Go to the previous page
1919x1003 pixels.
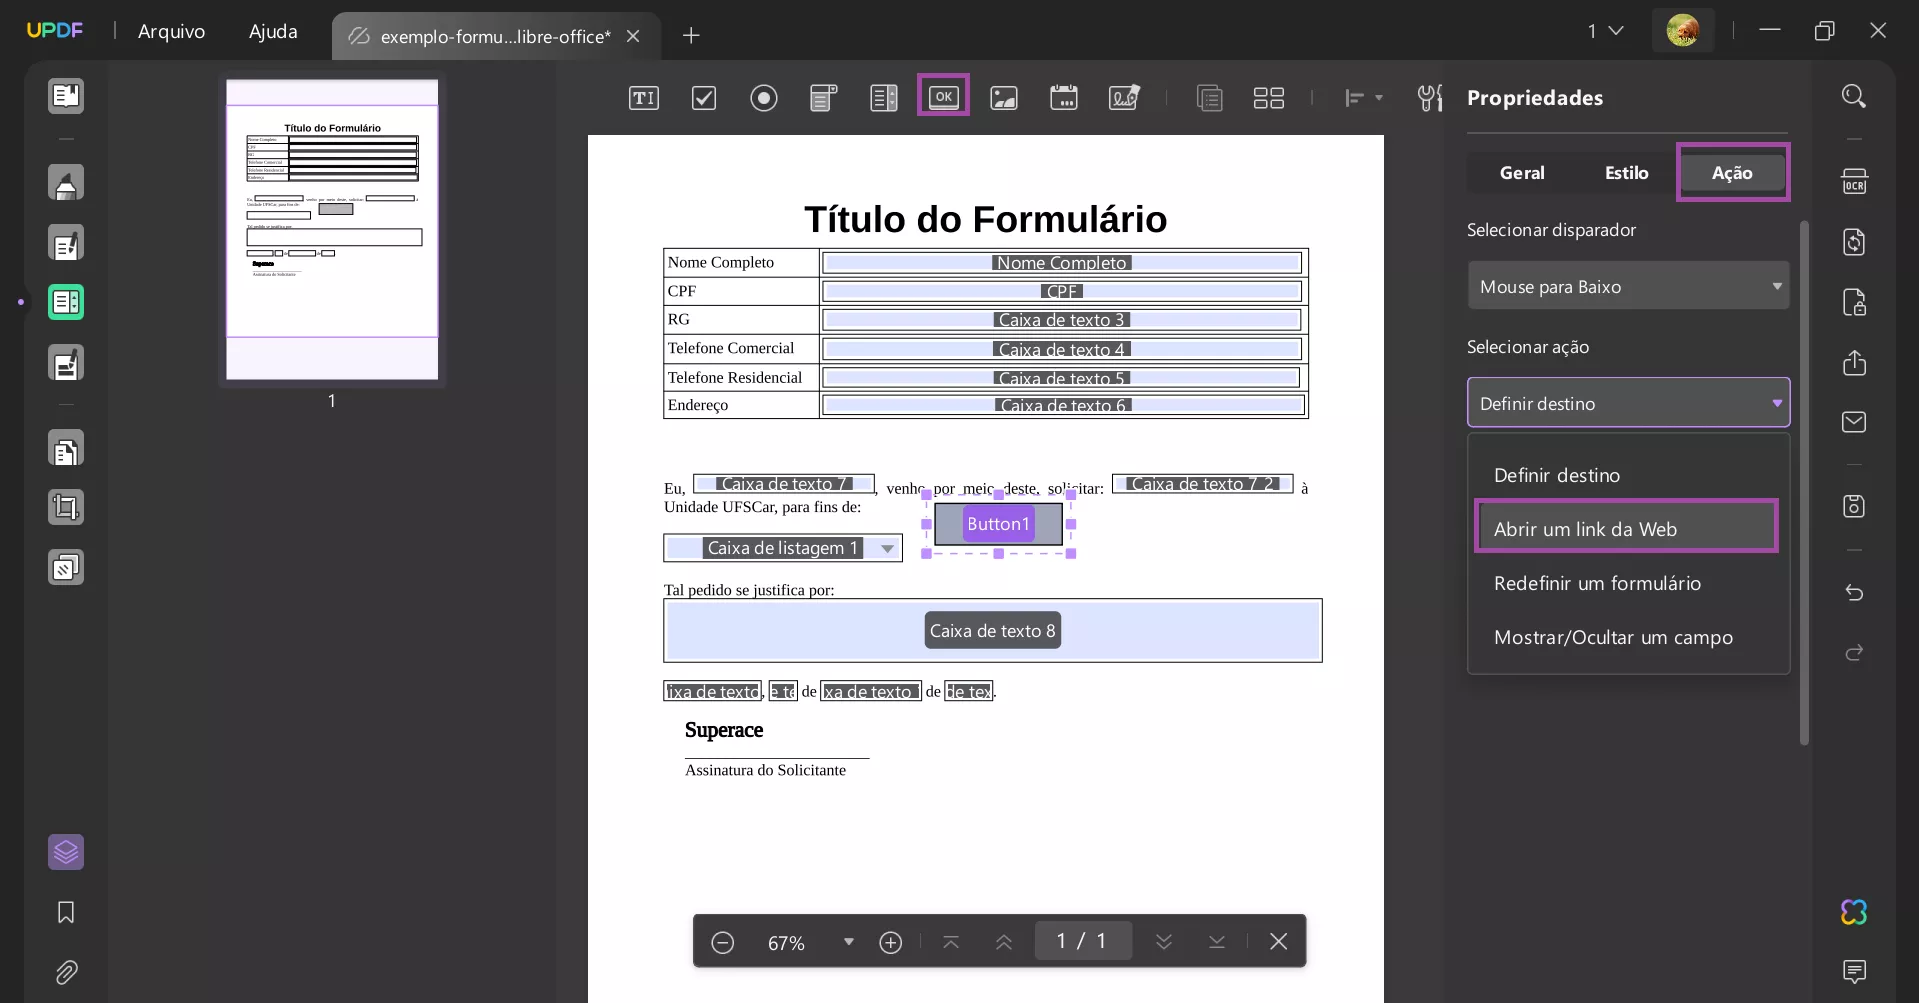pyautogui.click(x=1004, y=942)
